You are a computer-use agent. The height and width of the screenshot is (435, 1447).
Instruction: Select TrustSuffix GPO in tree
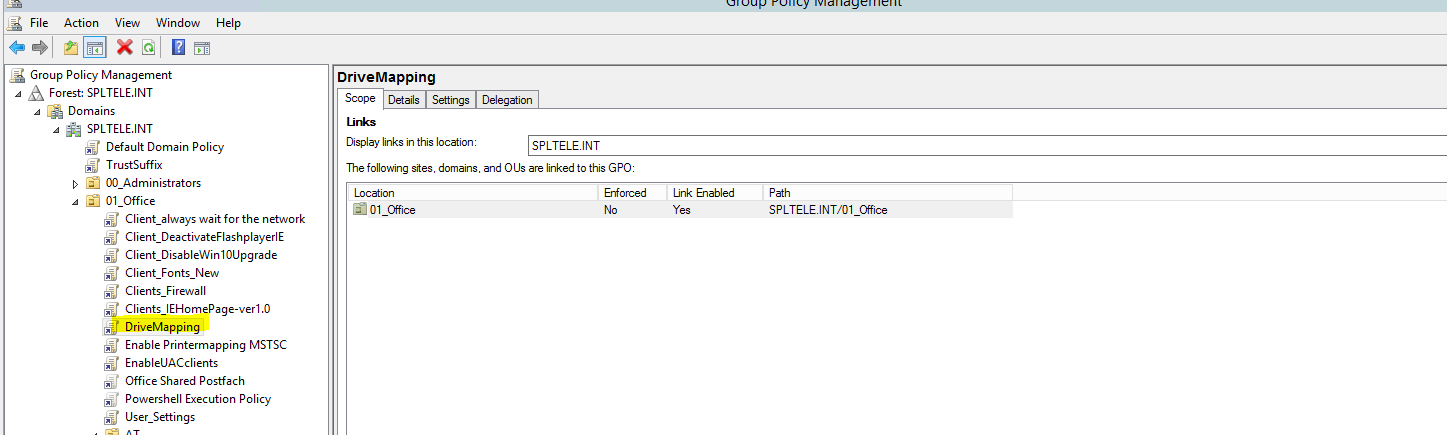pos(134,165)
